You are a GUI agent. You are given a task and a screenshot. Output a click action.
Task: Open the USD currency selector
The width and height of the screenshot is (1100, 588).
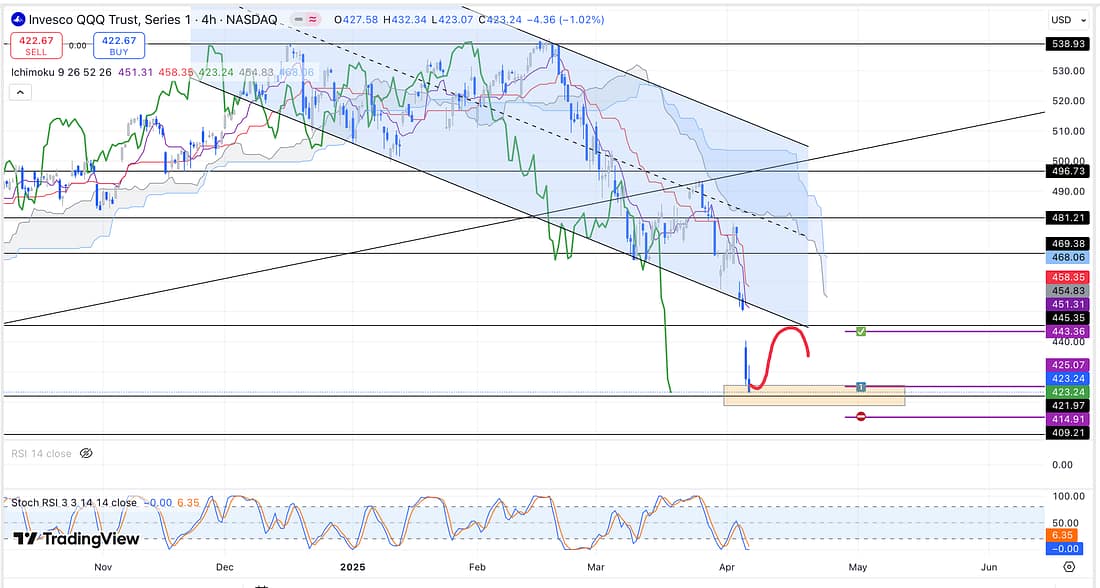tap(1061, 20)
